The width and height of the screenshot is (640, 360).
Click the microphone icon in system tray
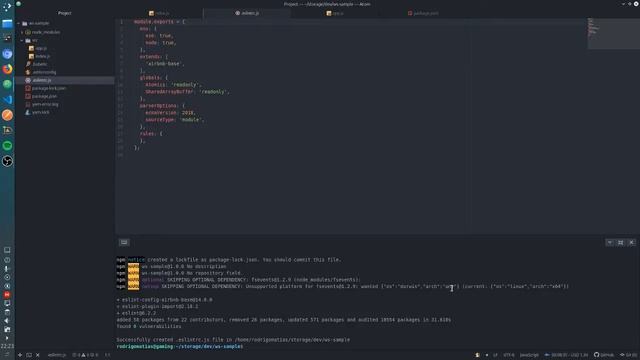tap(7, 269)
